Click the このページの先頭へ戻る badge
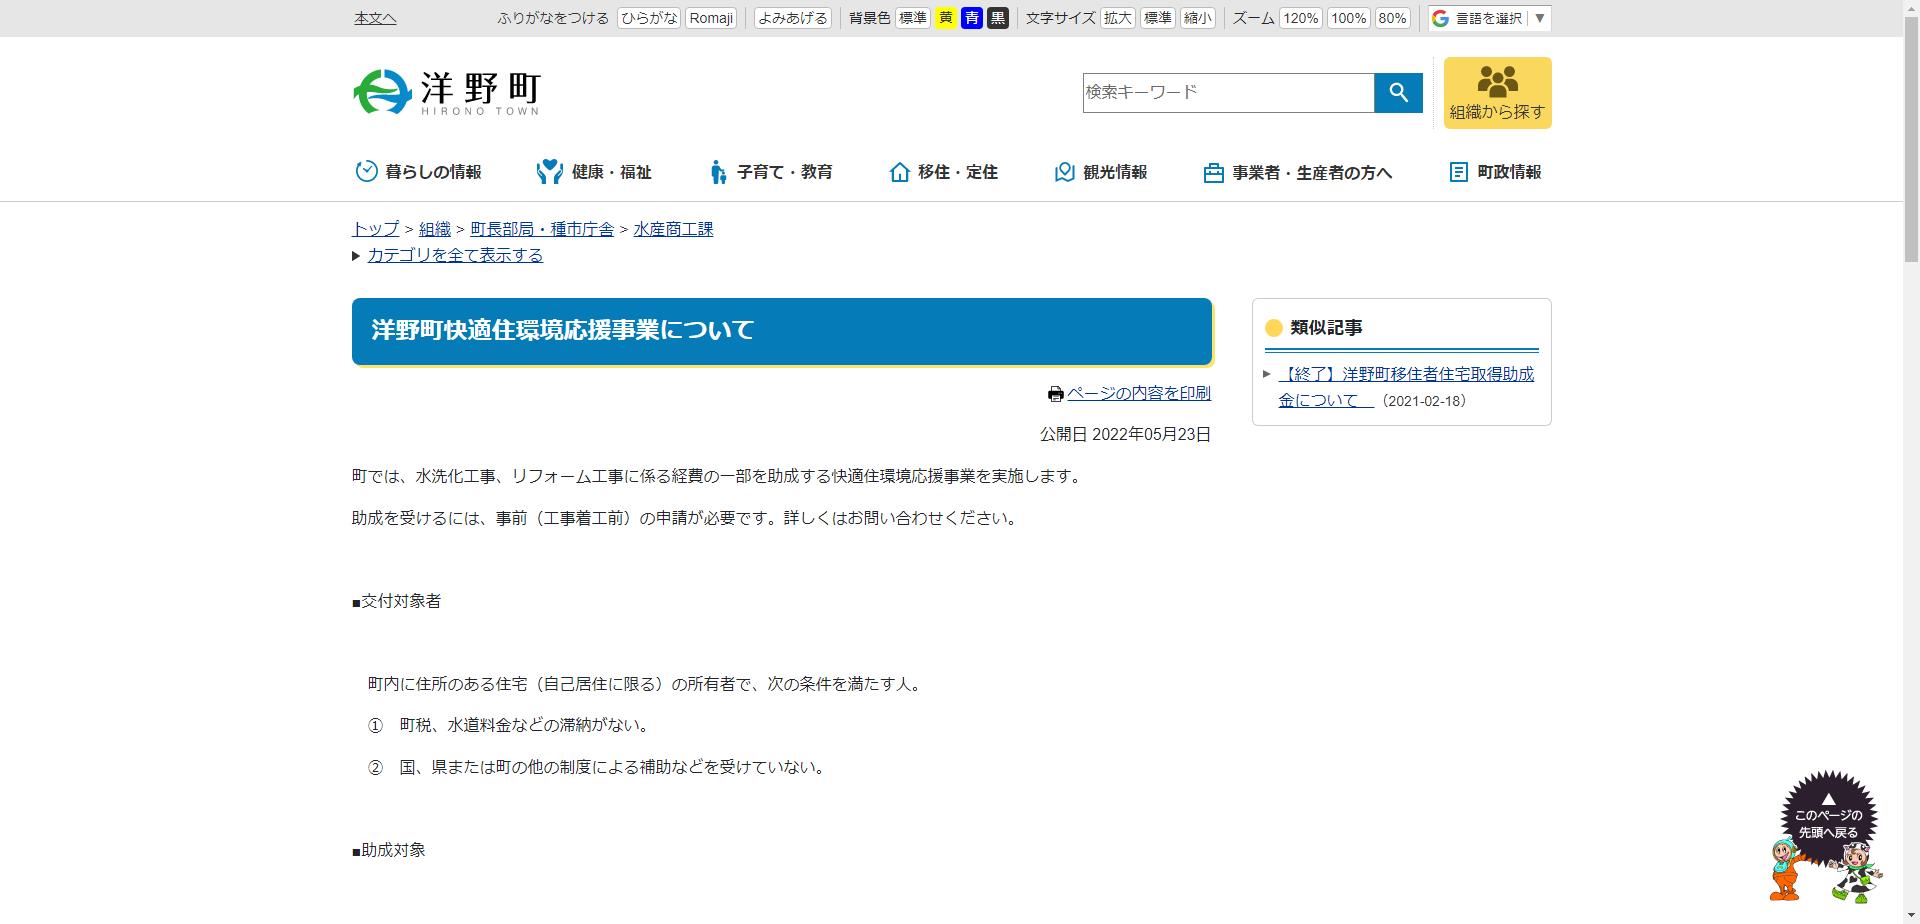This screenshot has height=924, width=1920. [x=1828, y=818]
